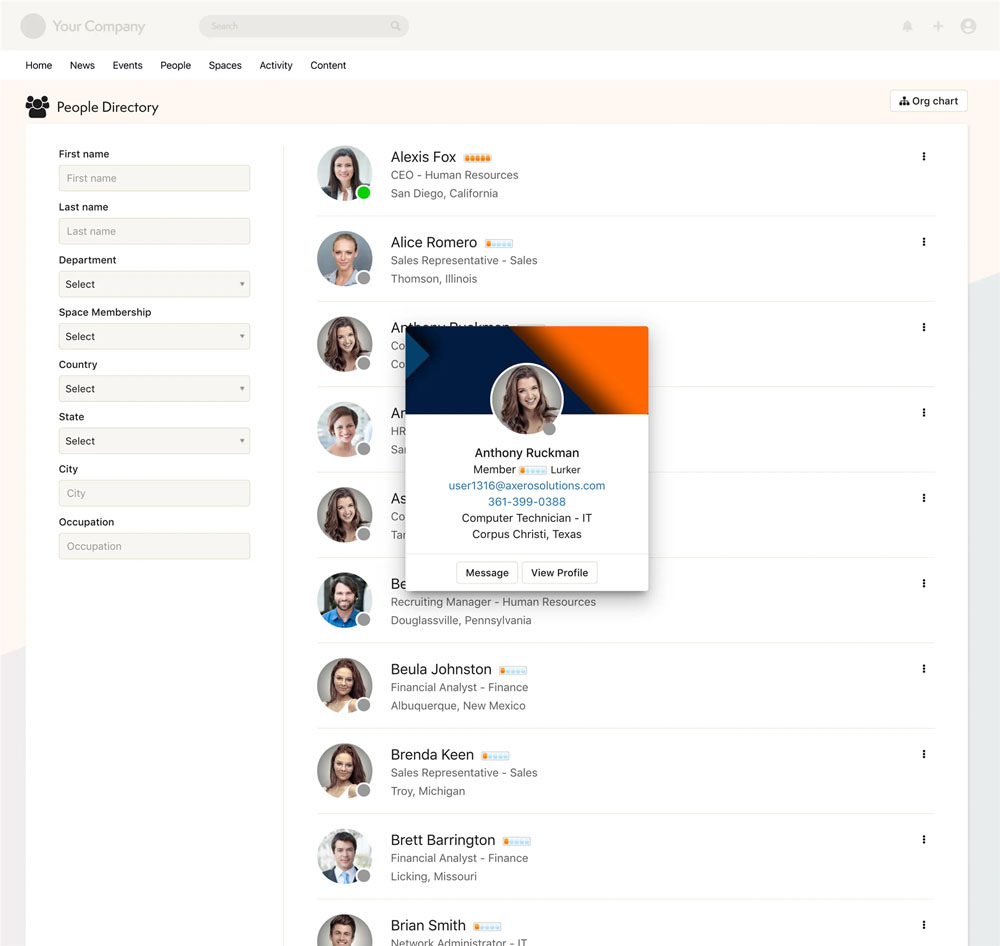Open the notifications bell icon
Image resolution: width=1000 pixels, height=946 pixels.
tap(907, 26)
